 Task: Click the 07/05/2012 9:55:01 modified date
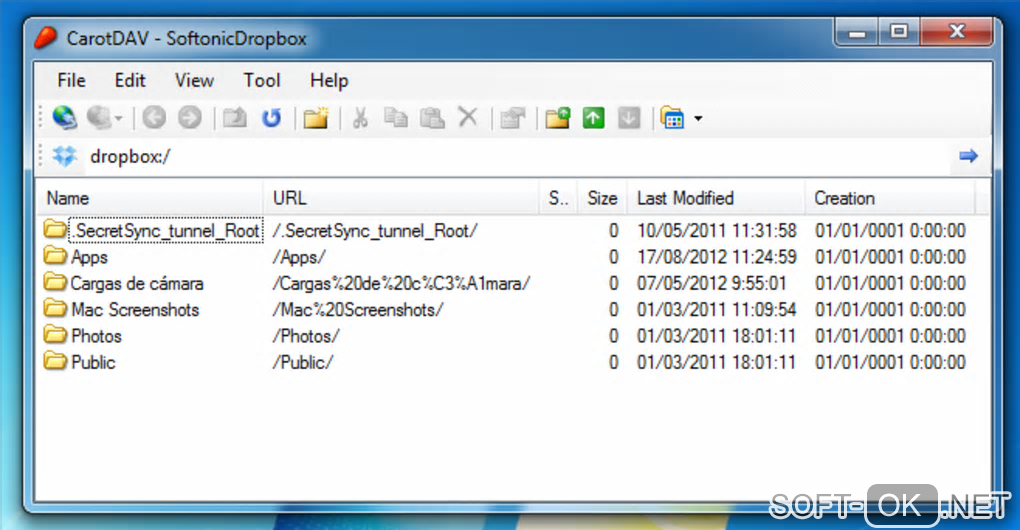coord(712,284)
